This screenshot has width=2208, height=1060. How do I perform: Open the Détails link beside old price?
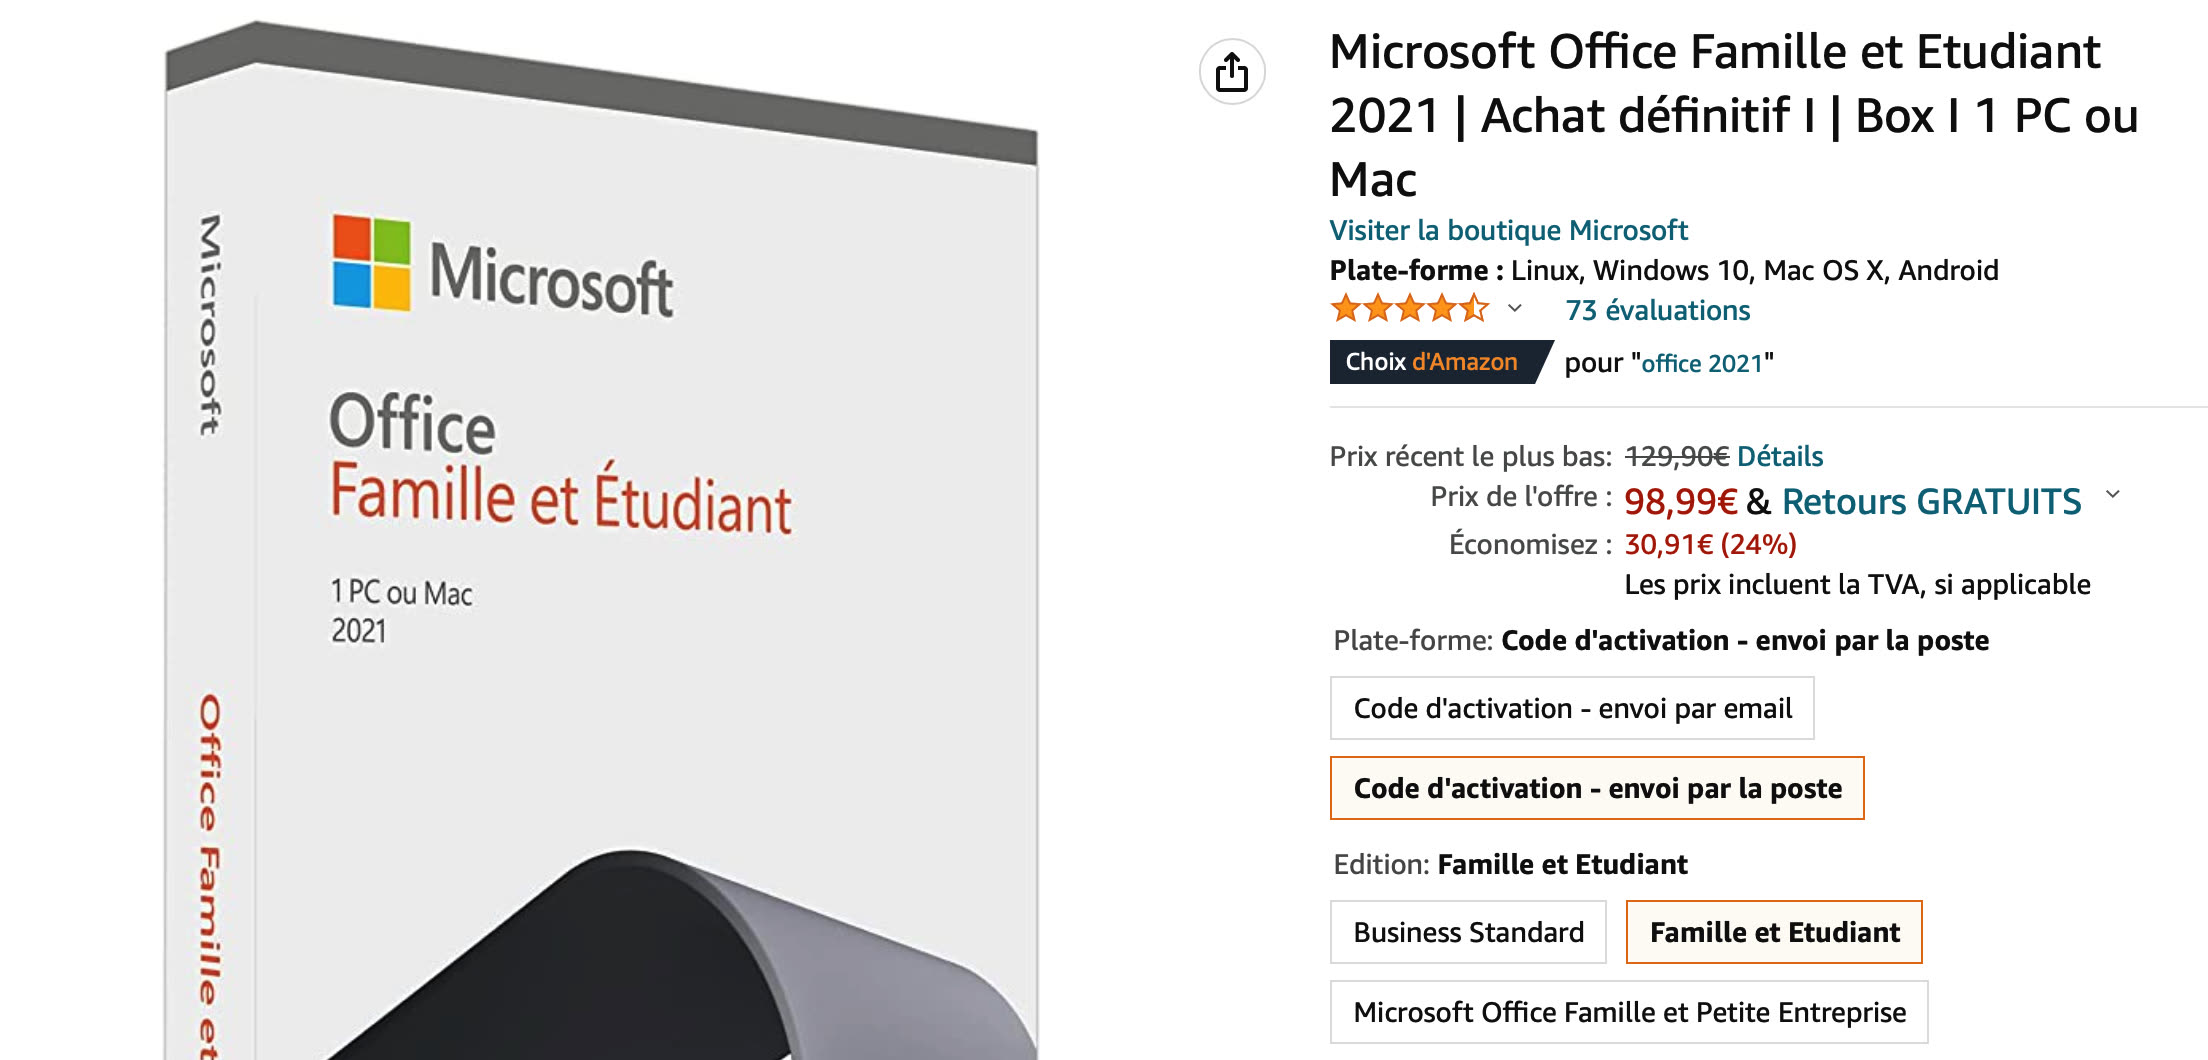click(x=1780, y=457)
